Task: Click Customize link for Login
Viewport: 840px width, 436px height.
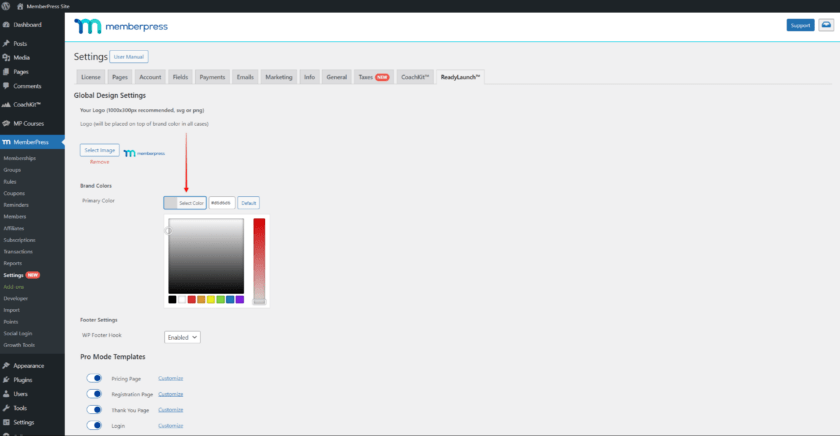Action: (170, 425)
